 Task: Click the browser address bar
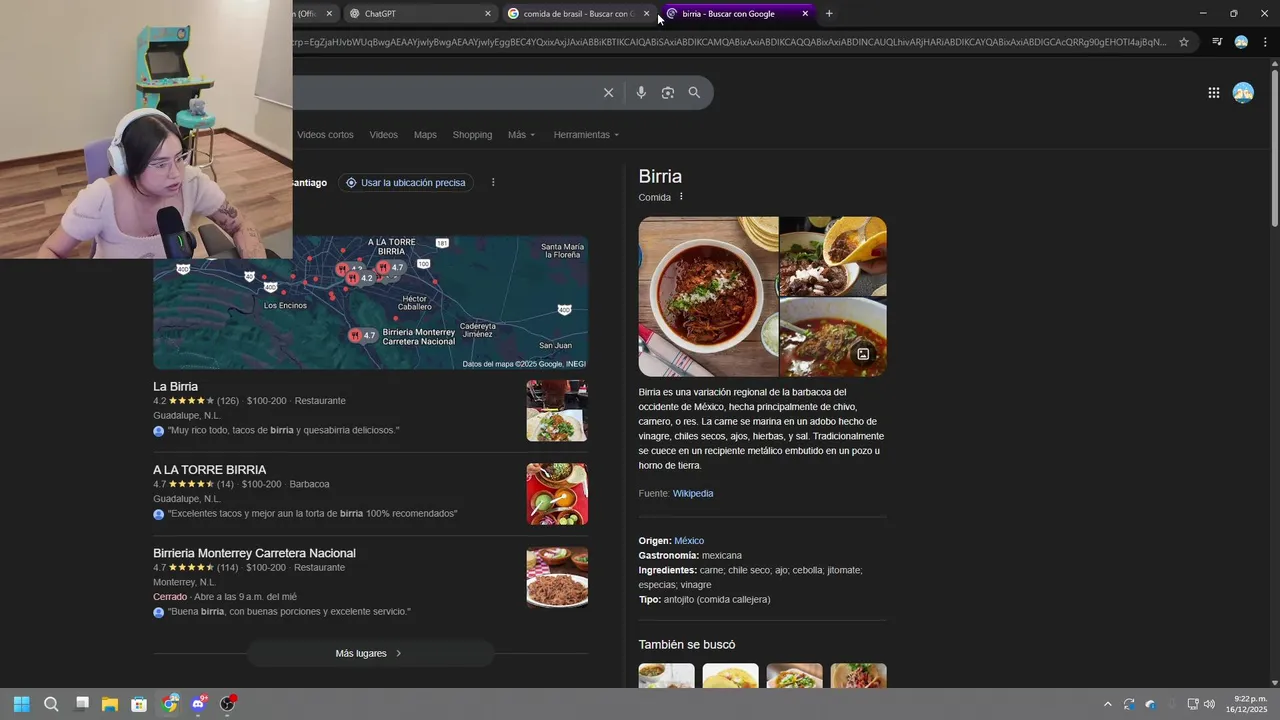click(730, 42)
